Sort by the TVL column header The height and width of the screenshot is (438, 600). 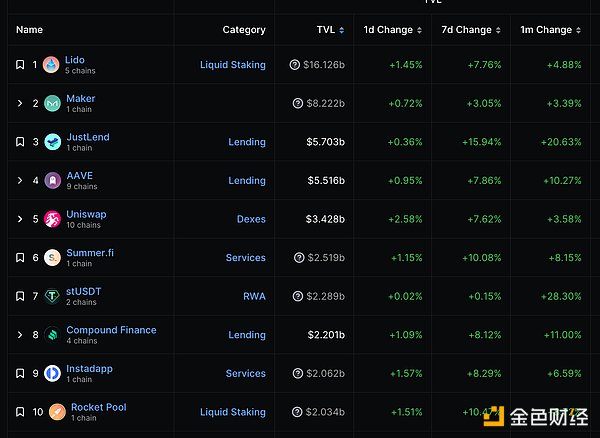tap(325, 30)
